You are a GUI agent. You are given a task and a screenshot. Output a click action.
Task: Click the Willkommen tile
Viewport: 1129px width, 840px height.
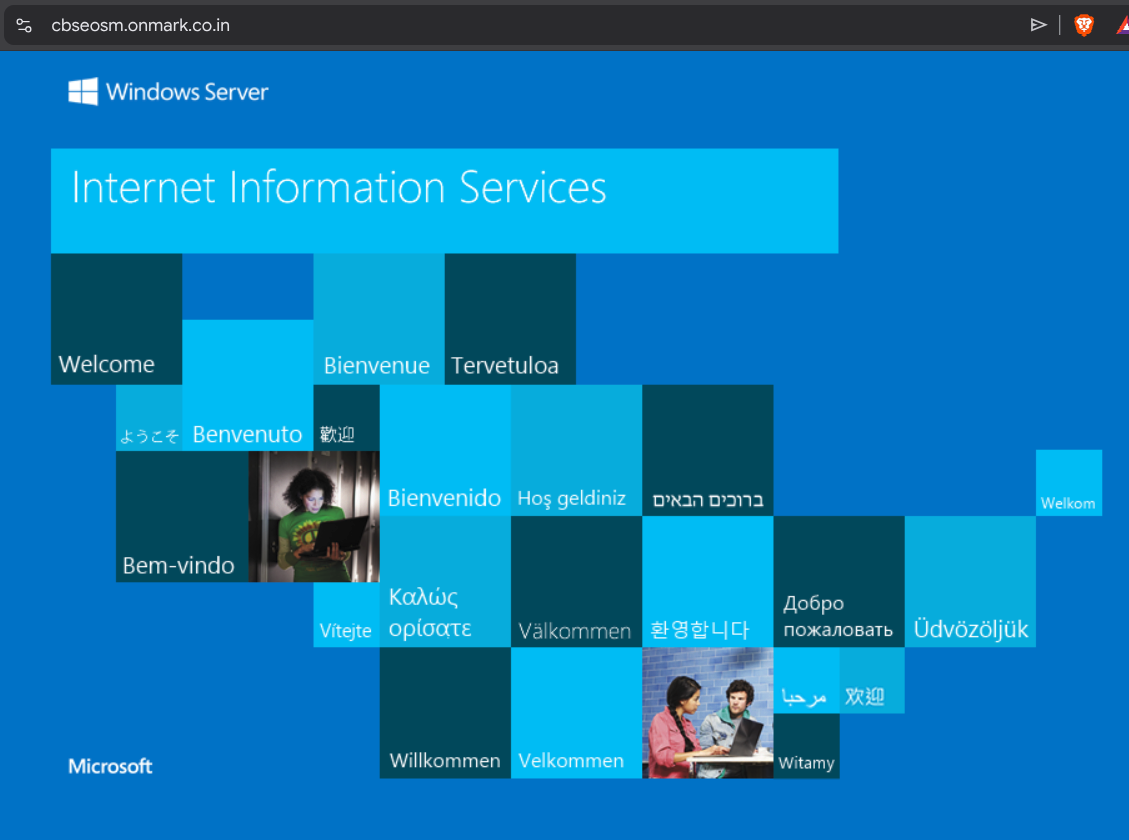coord(445,713)
